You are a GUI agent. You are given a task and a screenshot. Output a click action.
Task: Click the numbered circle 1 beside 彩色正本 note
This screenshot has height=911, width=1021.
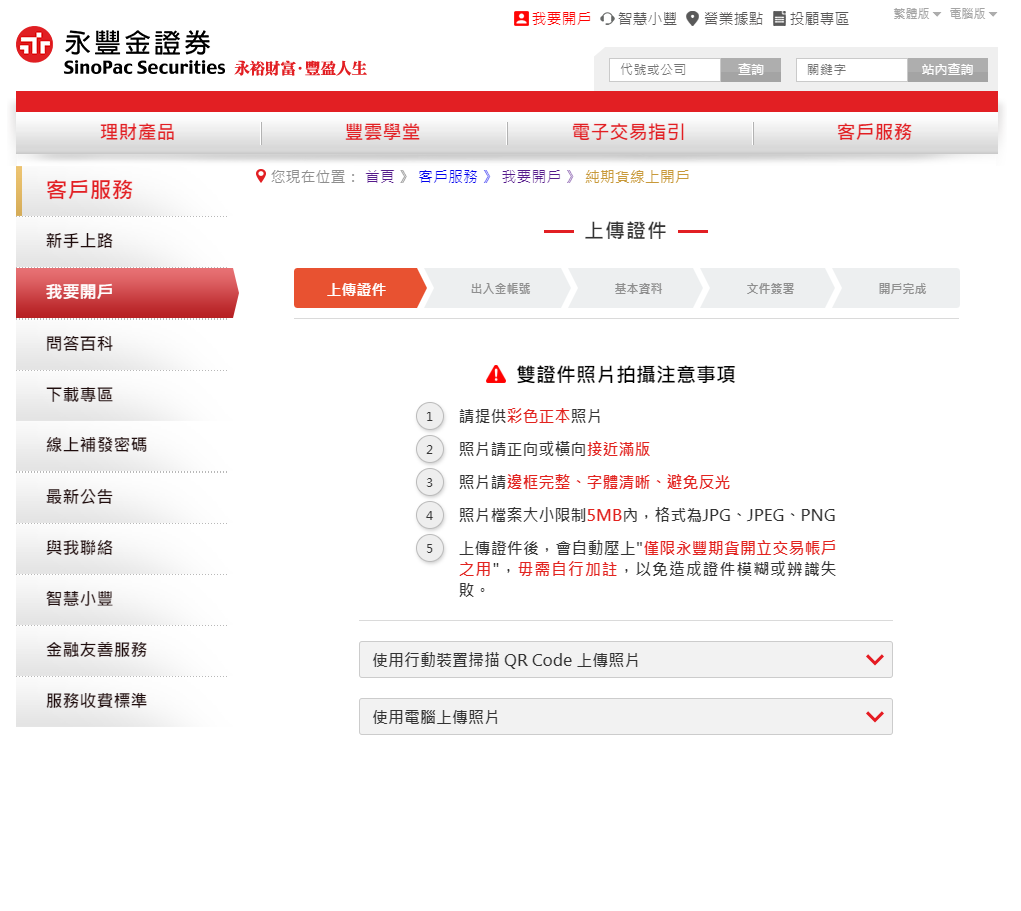430,416
